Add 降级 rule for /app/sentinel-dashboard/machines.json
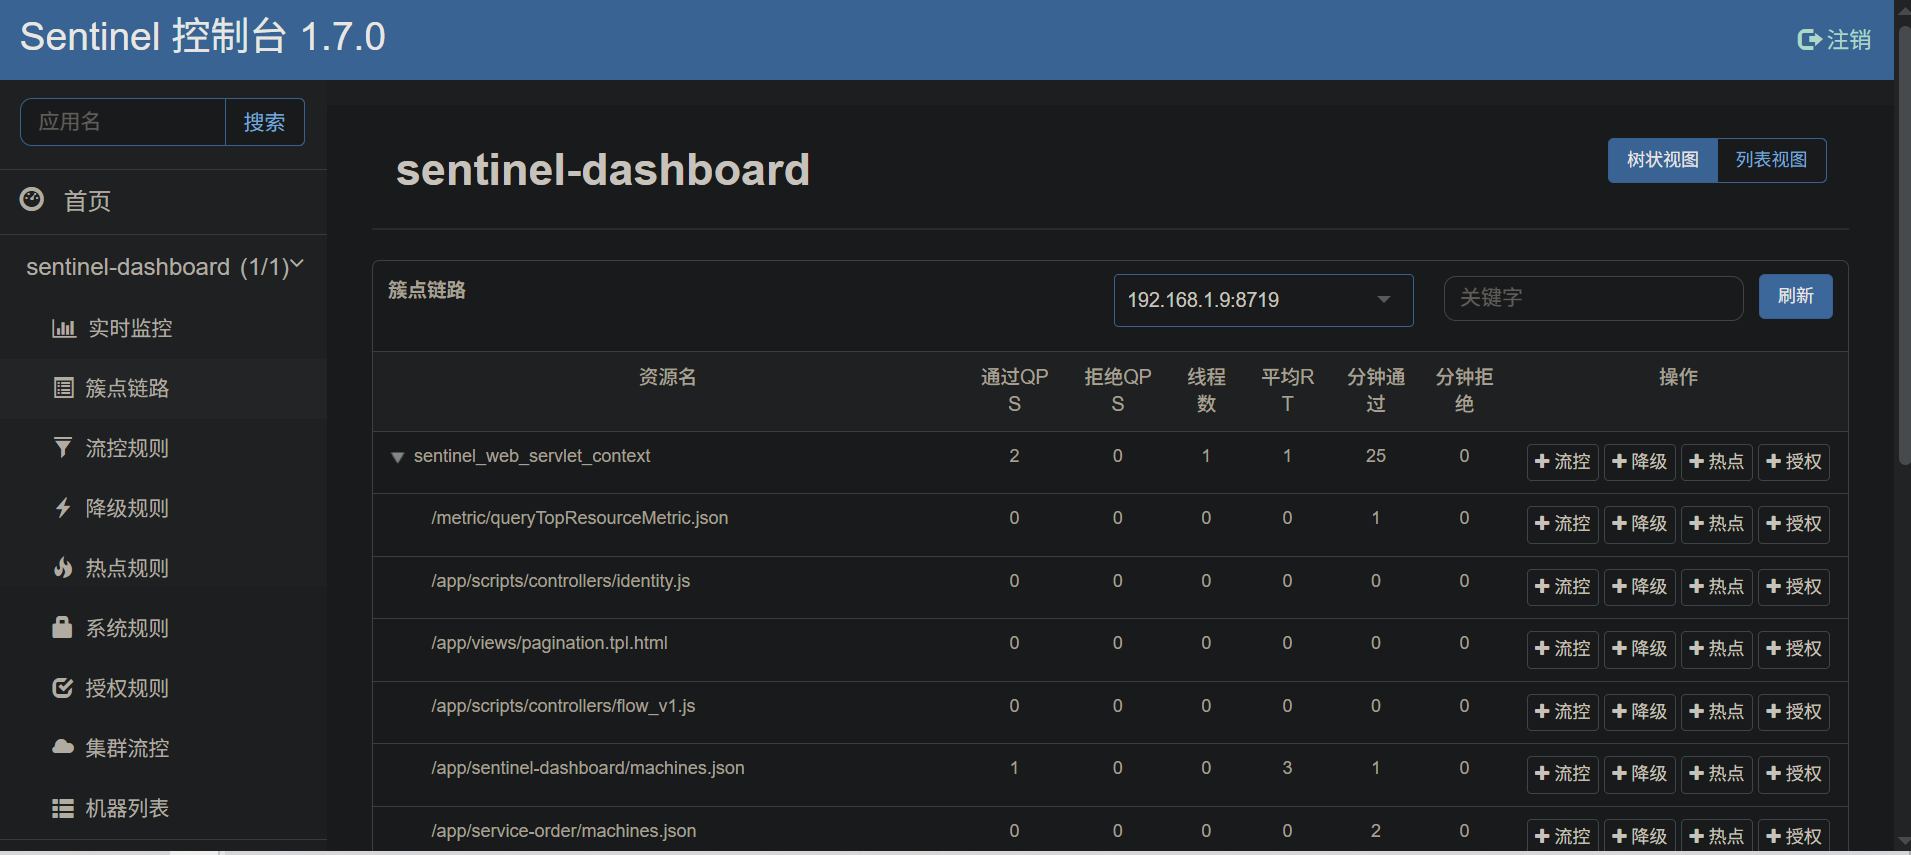Screen dimensions: 1911x855 [1639, 774]
